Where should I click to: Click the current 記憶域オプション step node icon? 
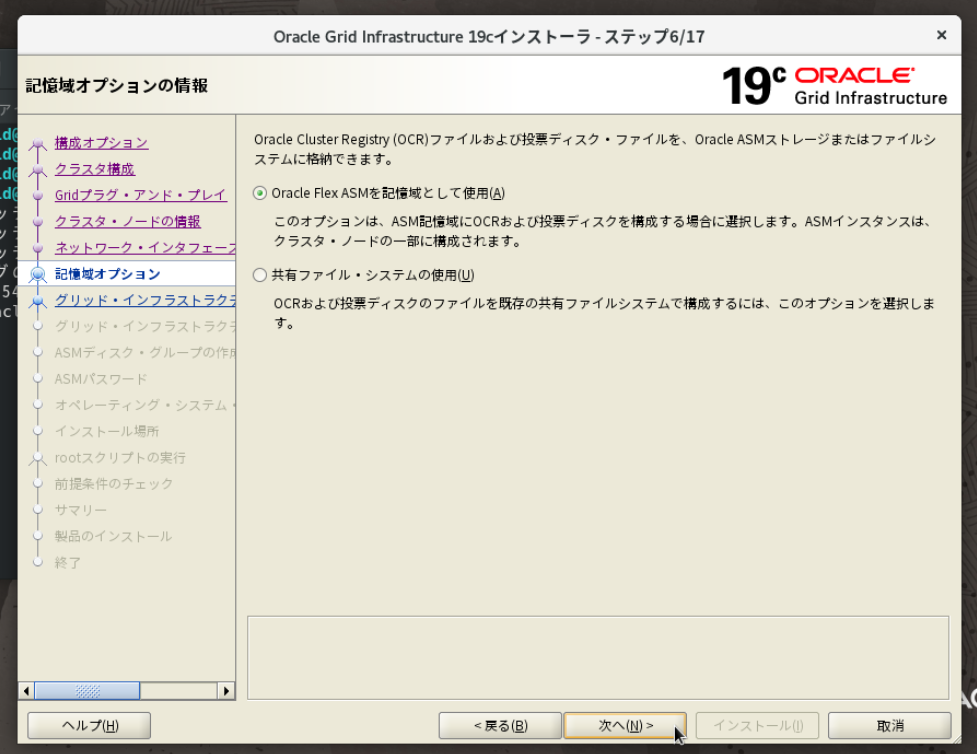tap(38, 274)
